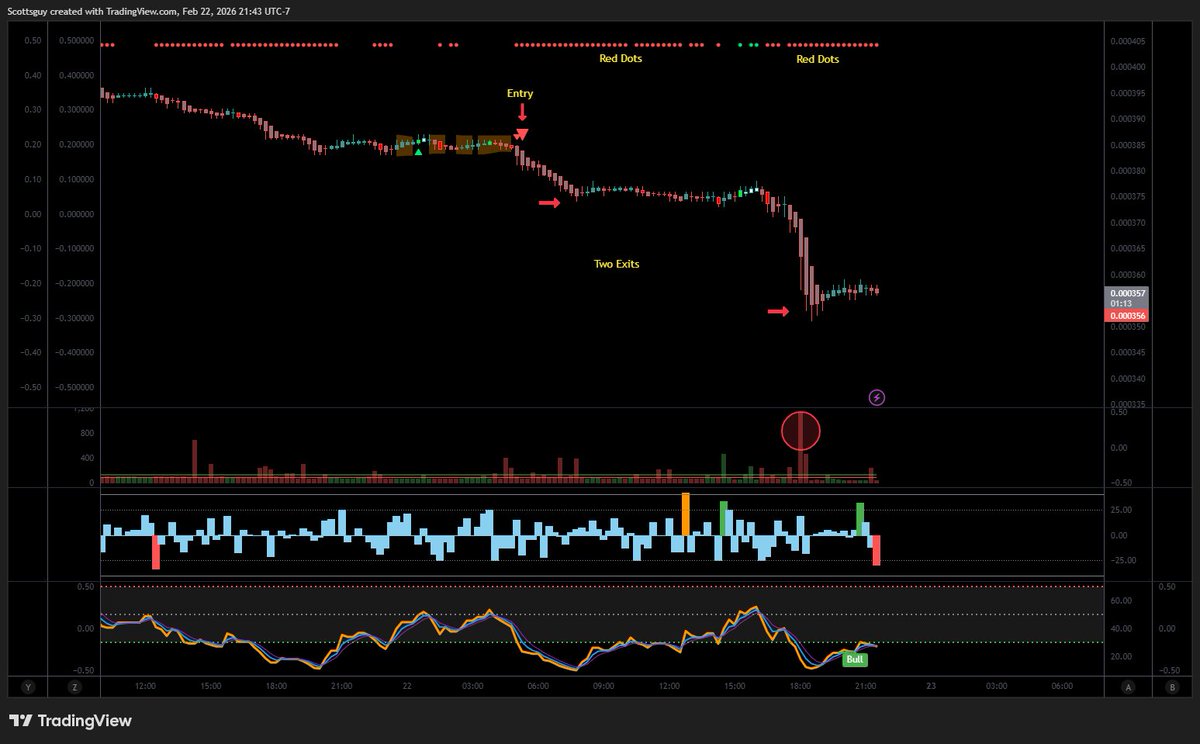Click the green up-triangle signal marker on chart
The width and height of the screenshot is (1200, 744).
(x=418, y=152)
